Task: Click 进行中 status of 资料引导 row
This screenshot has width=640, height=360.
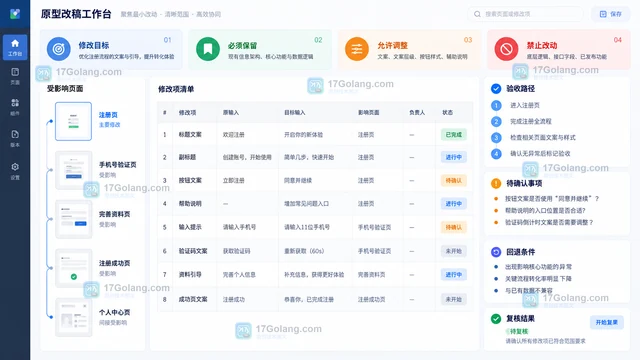Action: [x=453, y=275]
